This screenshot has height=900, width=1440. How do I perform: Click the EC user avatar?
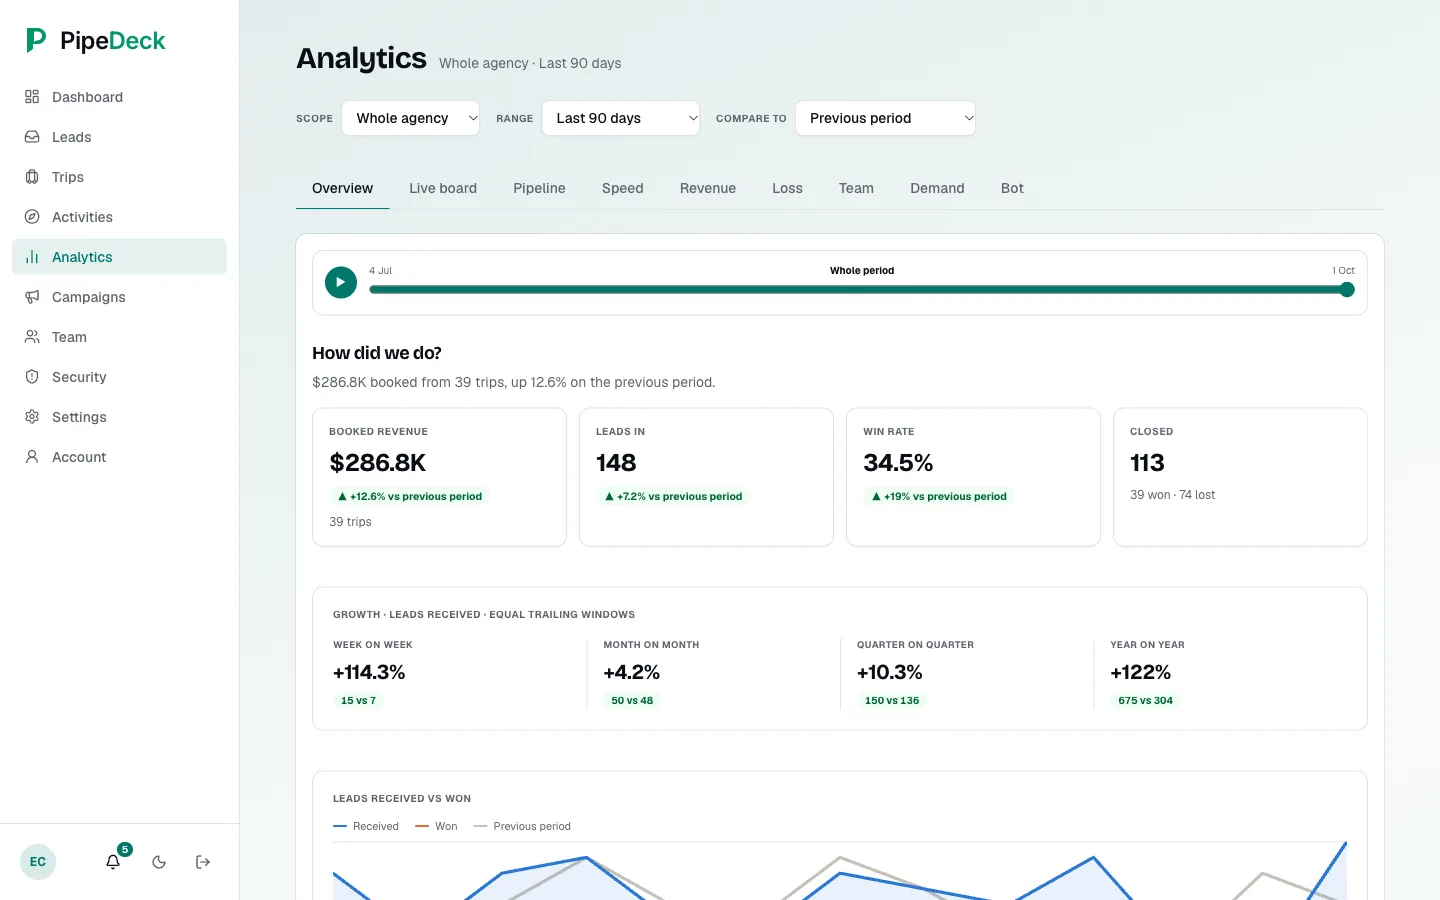click(38, 862)
